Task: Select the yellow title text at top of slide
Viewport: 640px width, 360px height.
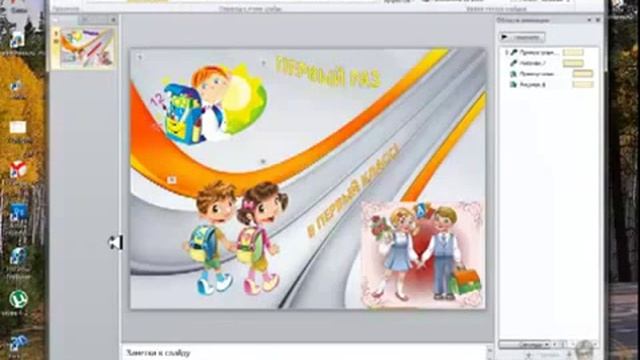Action: pyautogui.click(x=328, y=72)
